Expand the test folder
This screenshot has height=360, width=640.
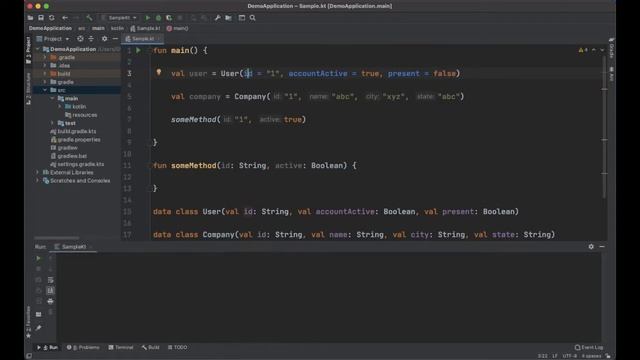(52, 123)
